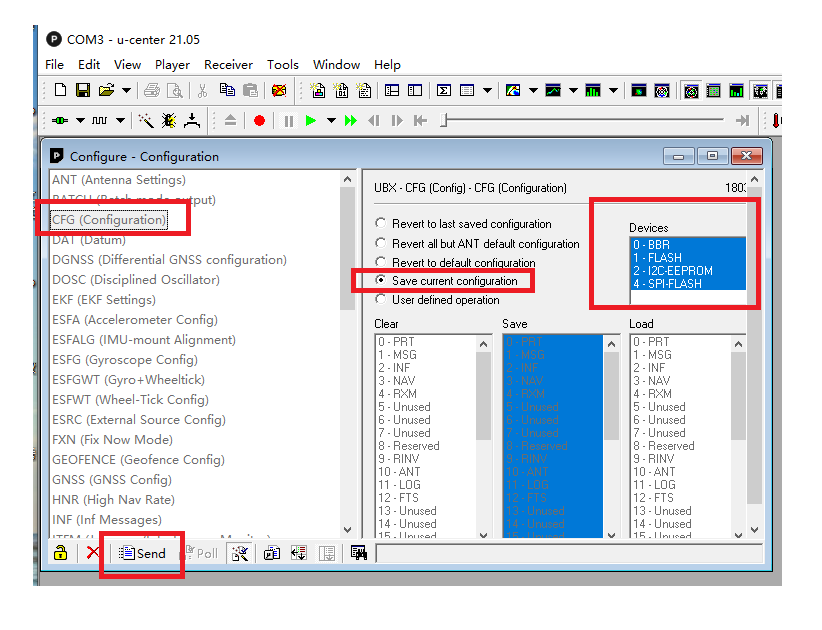Viewport: 822px width, 630px height.
Task: Click the red record button
Action: (259, 121)
